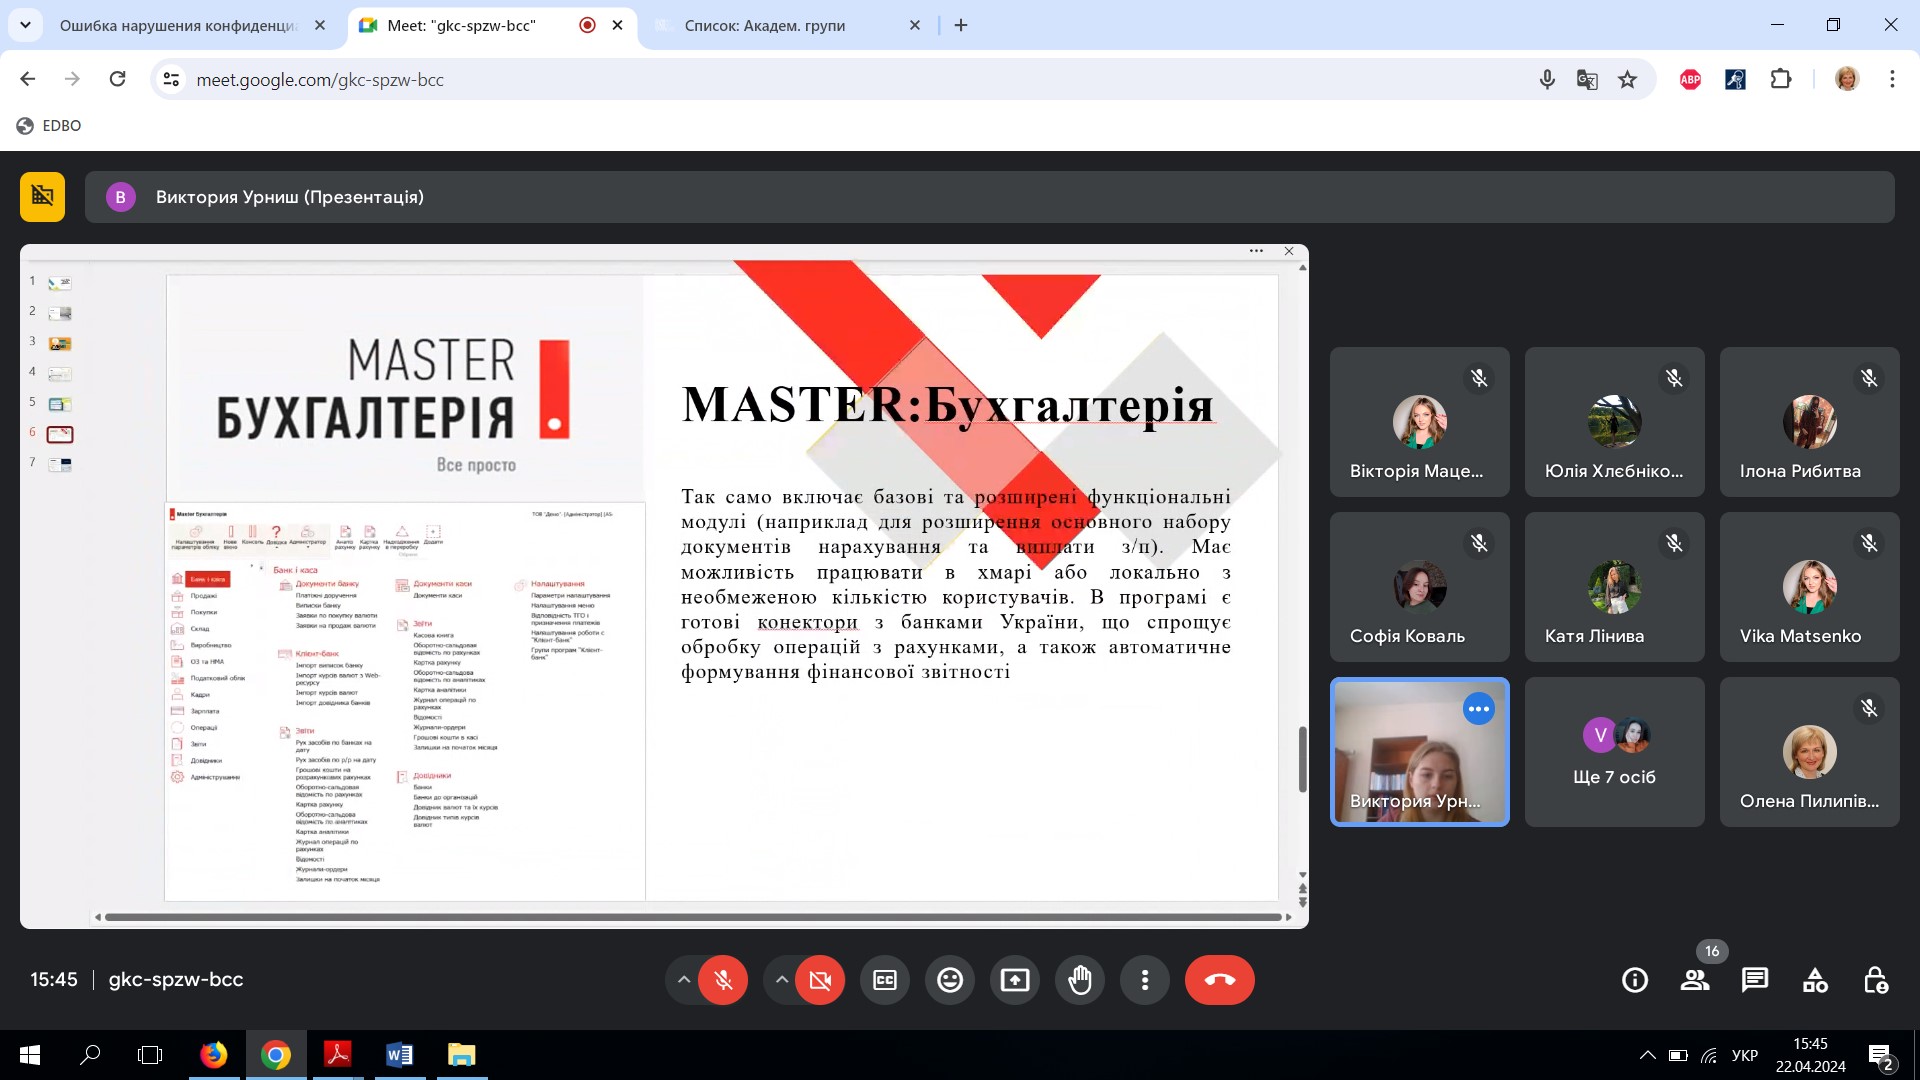Expand video settings arrow beside camera
This screenshot has height=1080, width=1920.
pyautogui.click(x=781, y=980)
